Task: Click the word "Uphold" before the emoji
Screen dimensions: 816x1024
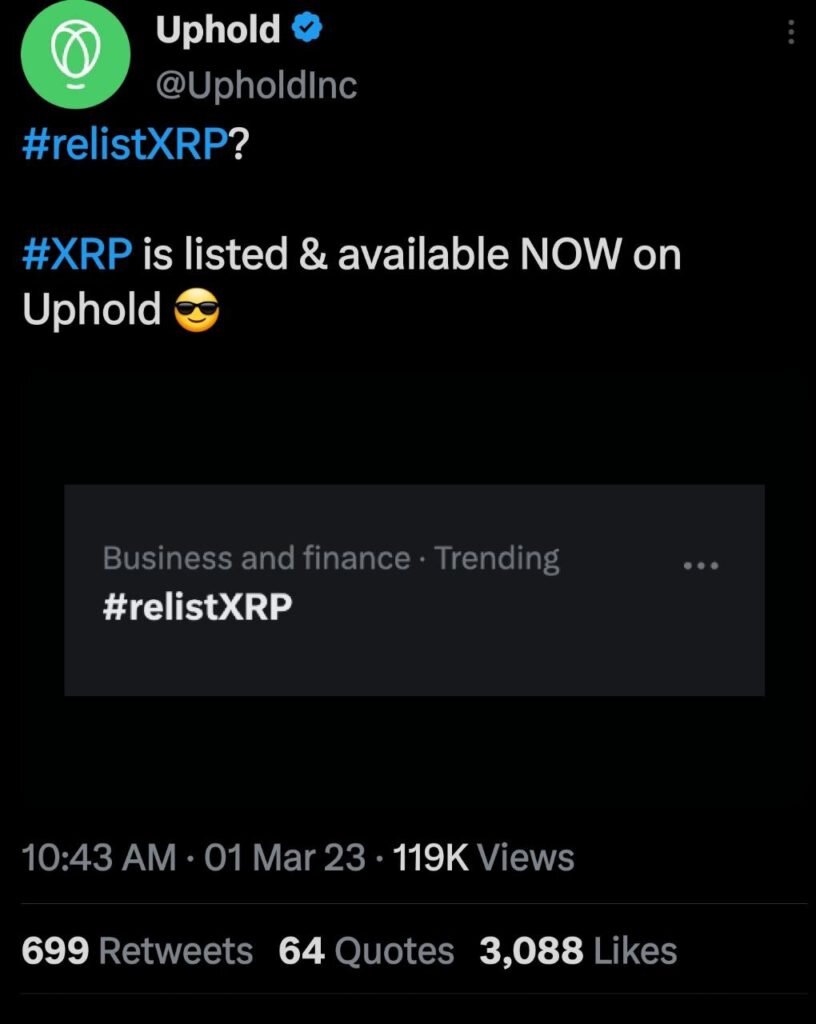Action: point(91,311)
